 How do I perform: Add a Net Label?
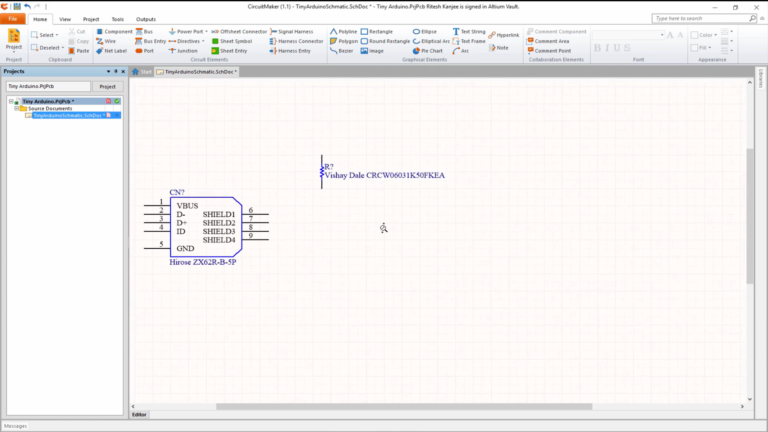pos(112,51)
